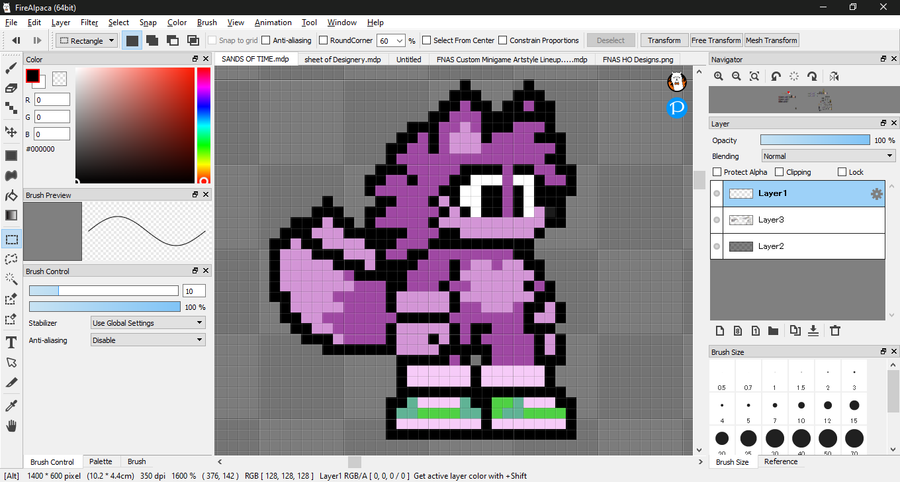
Task: Click the Mesh Transform button
Action: coord(771,41)
